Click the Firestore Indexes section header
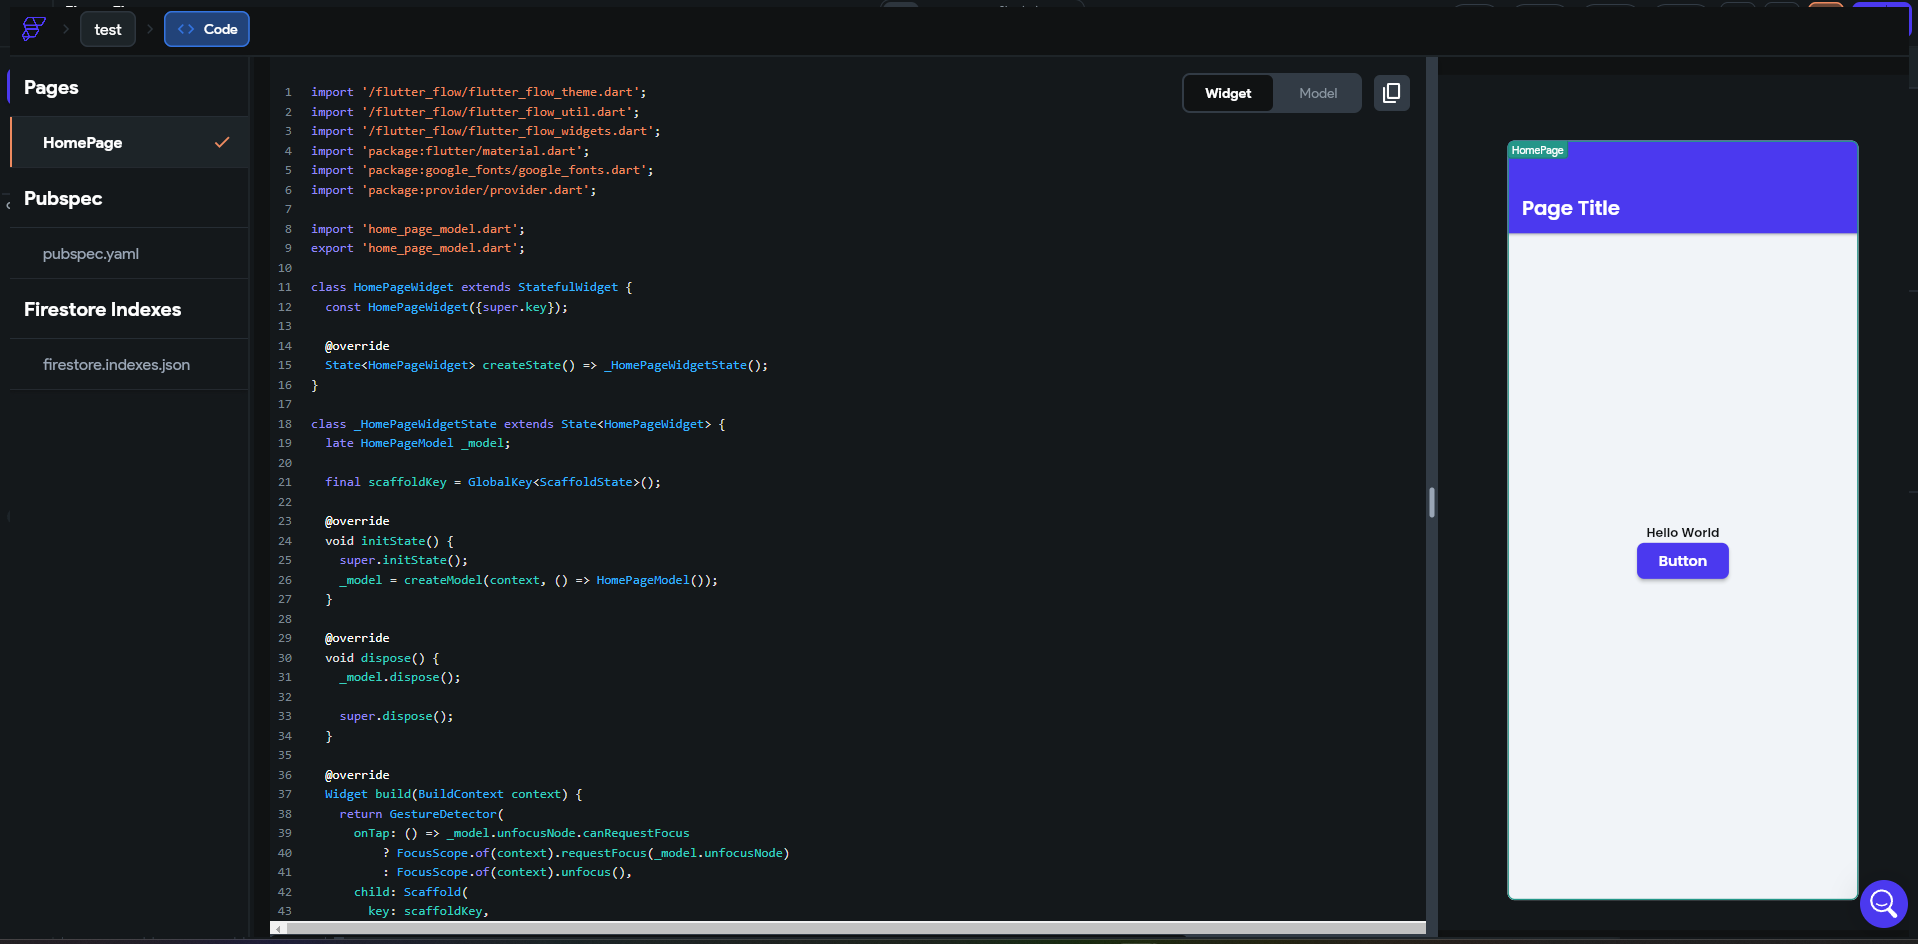Screen dimensions: 1918x944 point(103,309)
